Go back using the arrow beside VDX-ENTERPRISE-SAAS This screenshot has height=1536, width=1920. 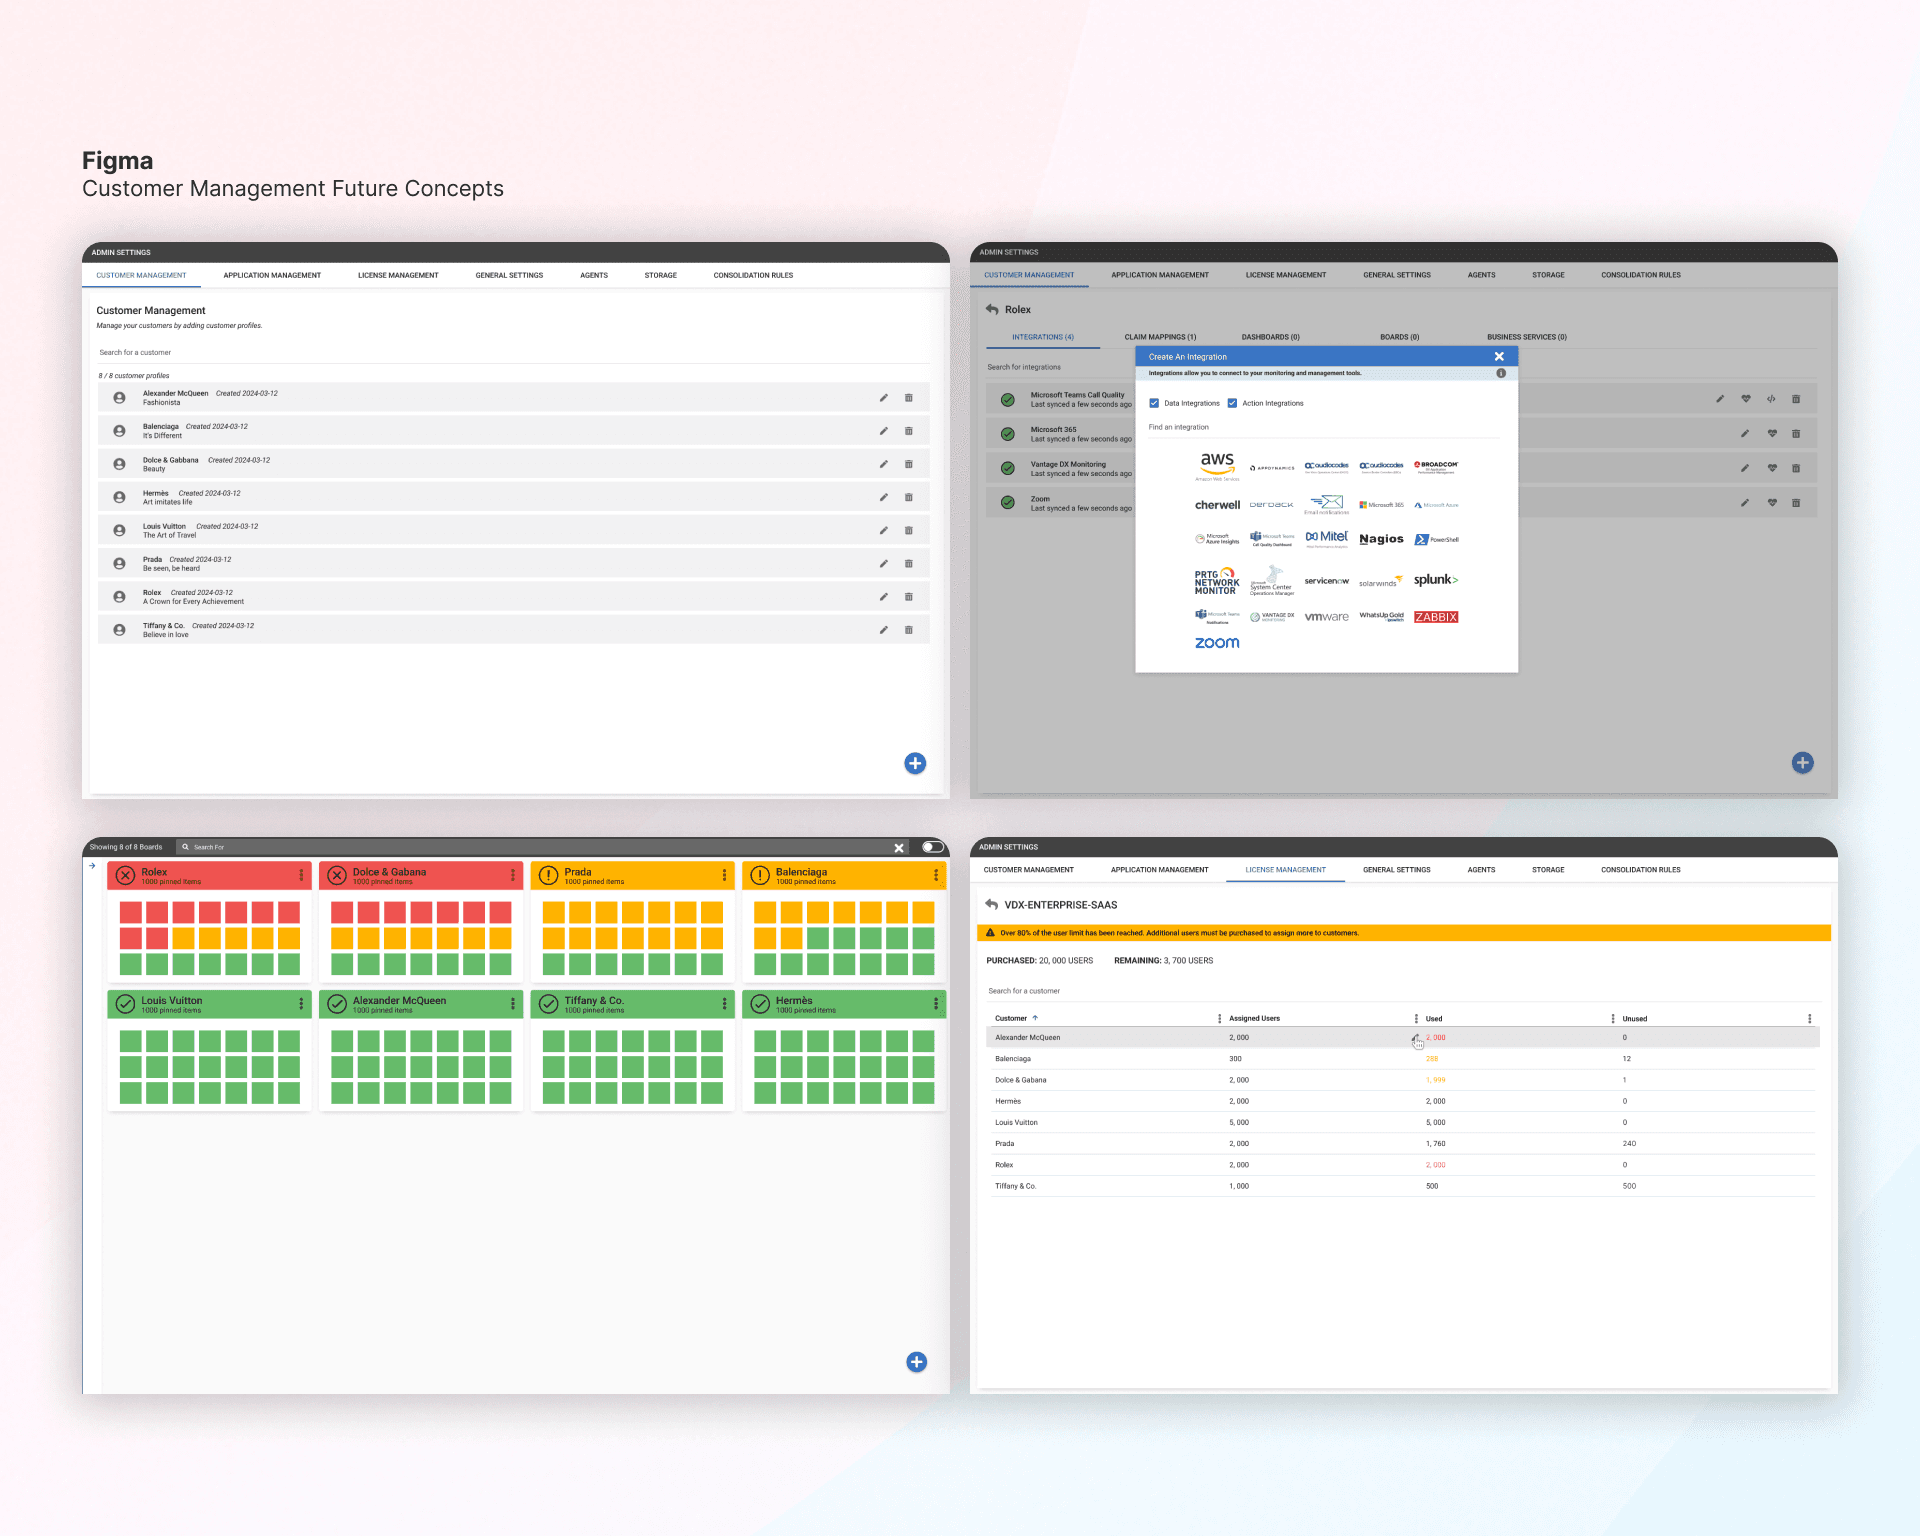point(992,905)
